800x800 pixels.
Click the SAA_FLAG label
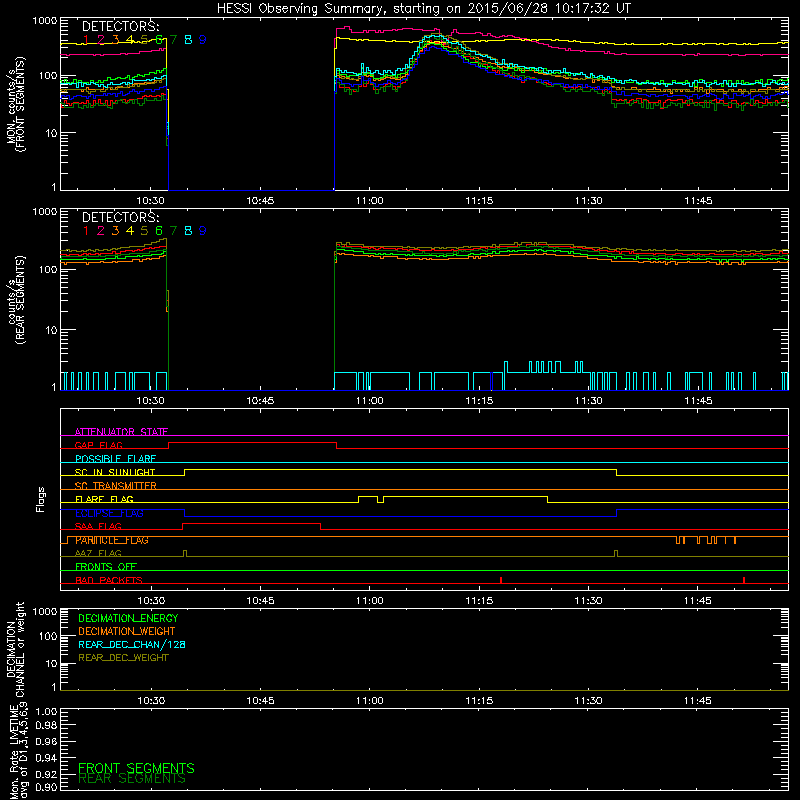pos(98,526)
